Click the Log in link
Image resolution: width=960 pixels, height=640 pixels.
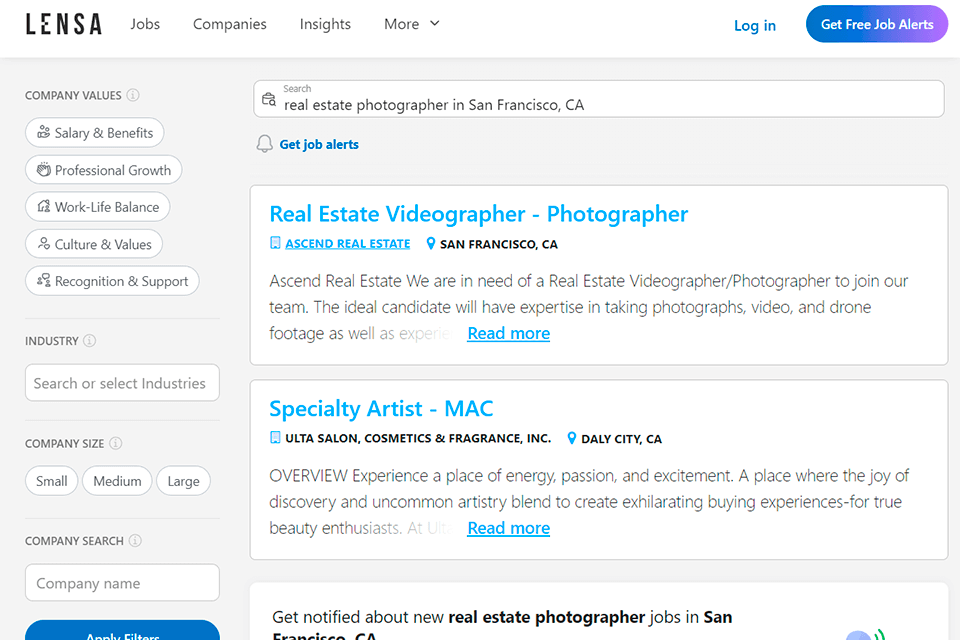pos(755,26)
